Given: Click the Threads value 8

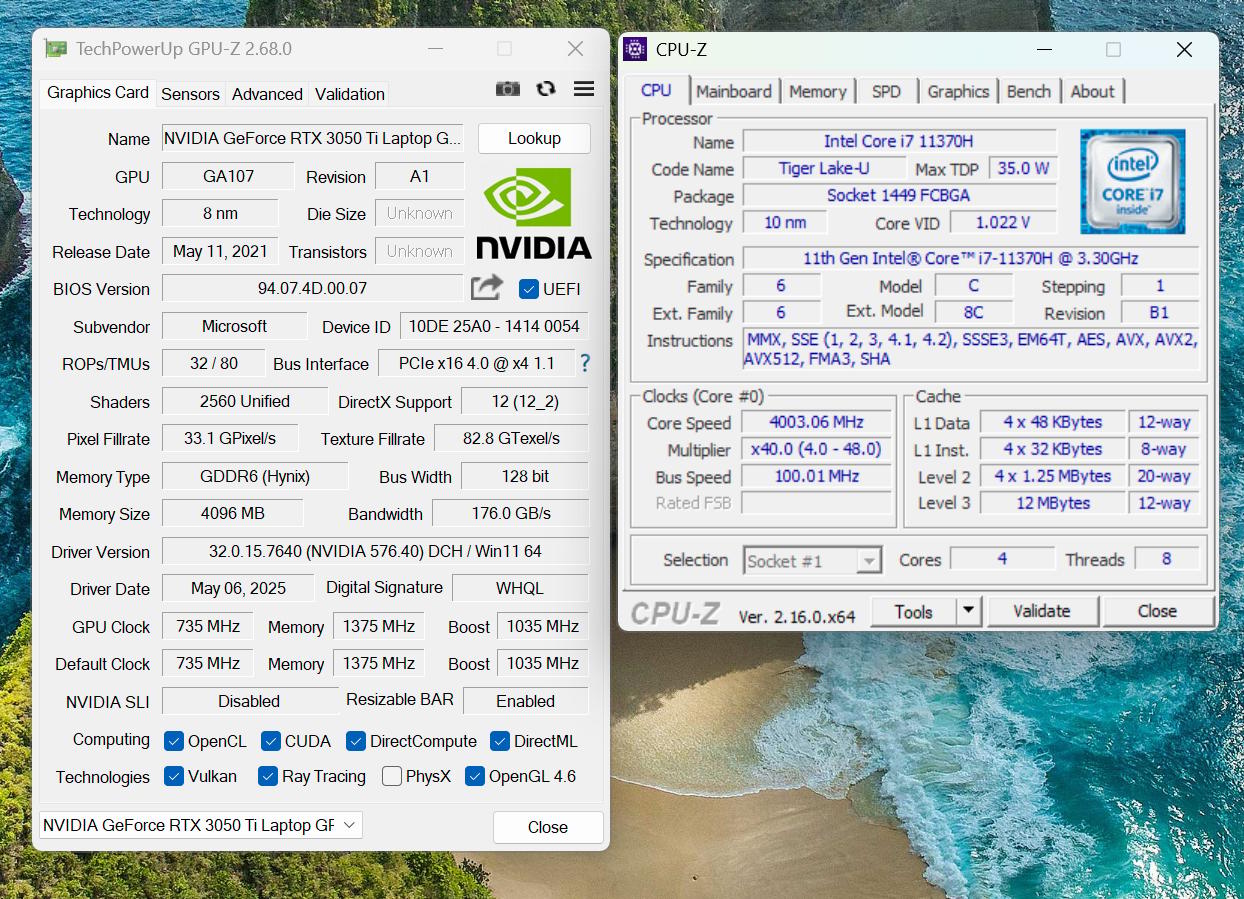Looking at the screenshot, I should (x=1165, y=559).
